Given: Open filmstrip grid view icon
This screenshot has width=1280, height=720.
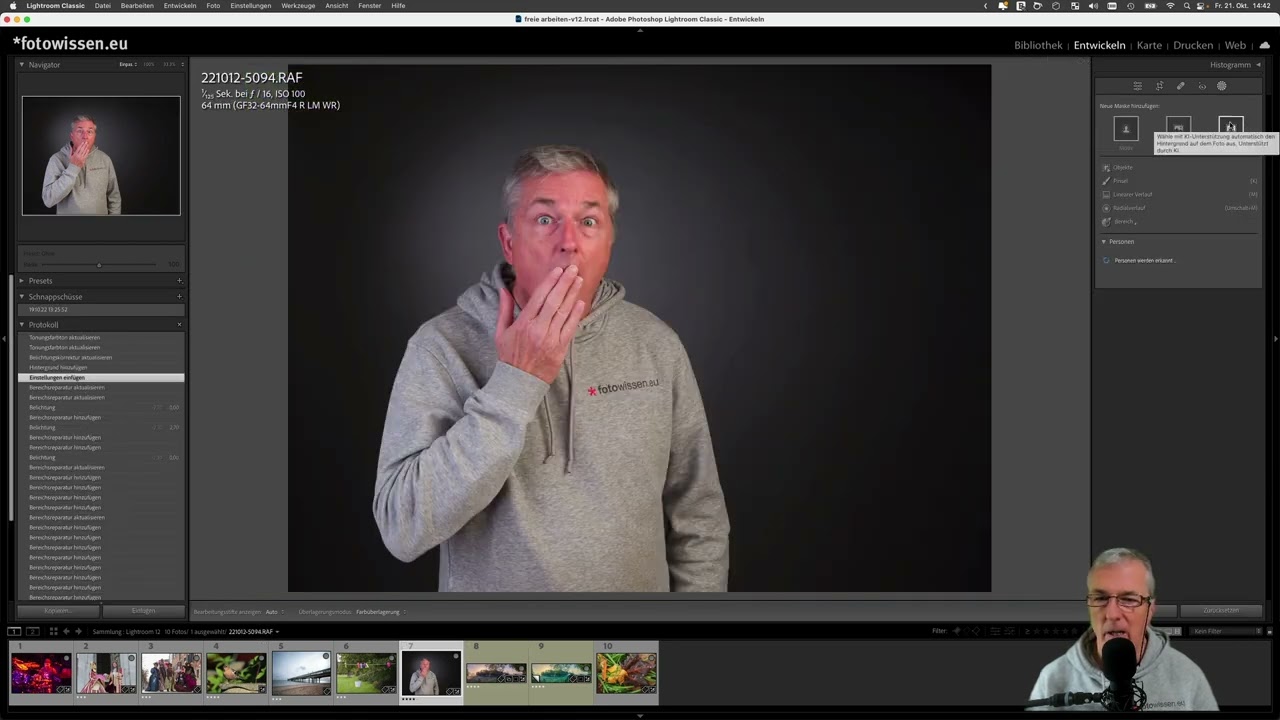Looking at the screenshot, I should click(x=53, y=632).
